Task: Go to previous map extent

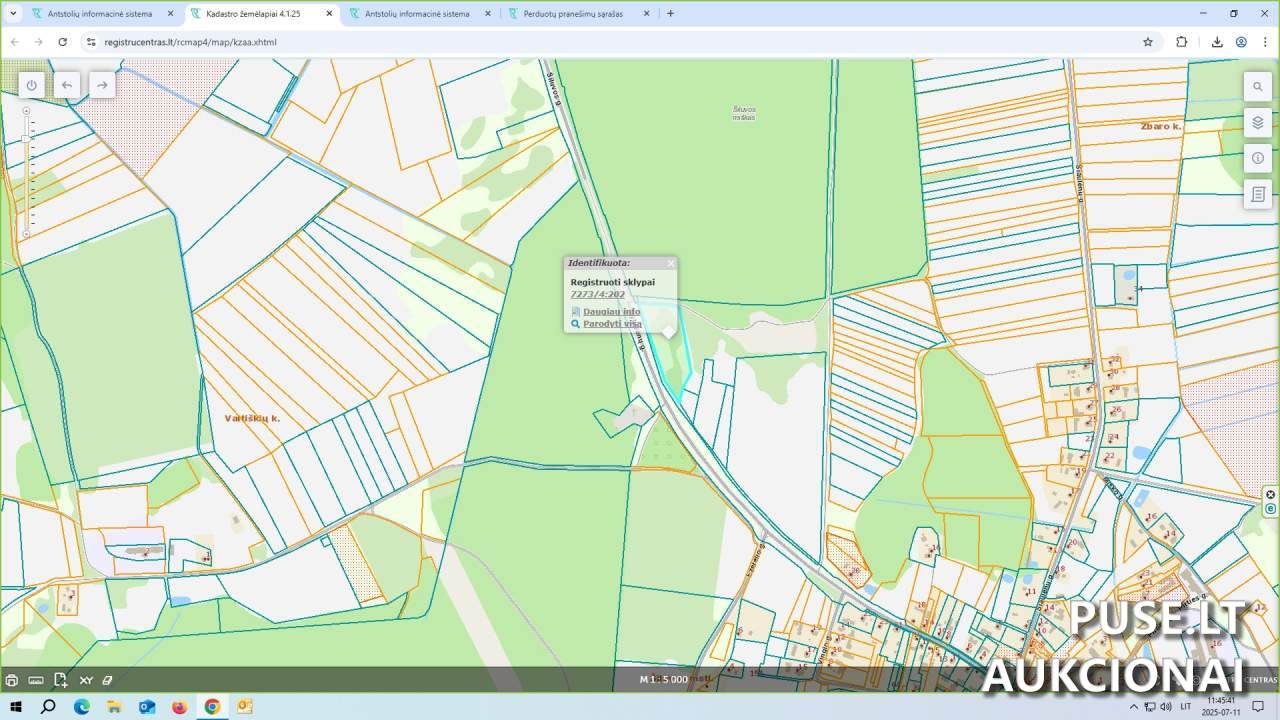Action: pyautogui.click(x=67, y=85)
